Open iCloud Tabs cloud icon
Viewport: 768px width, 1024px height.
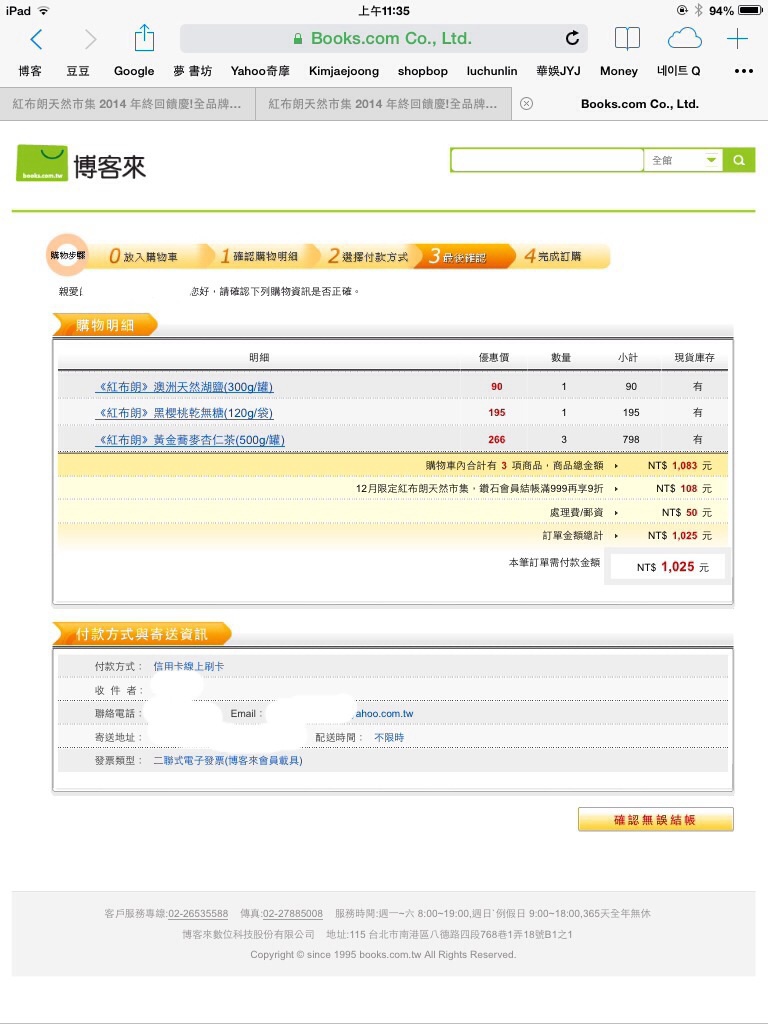pyautogui.click(x=684, y=39)
